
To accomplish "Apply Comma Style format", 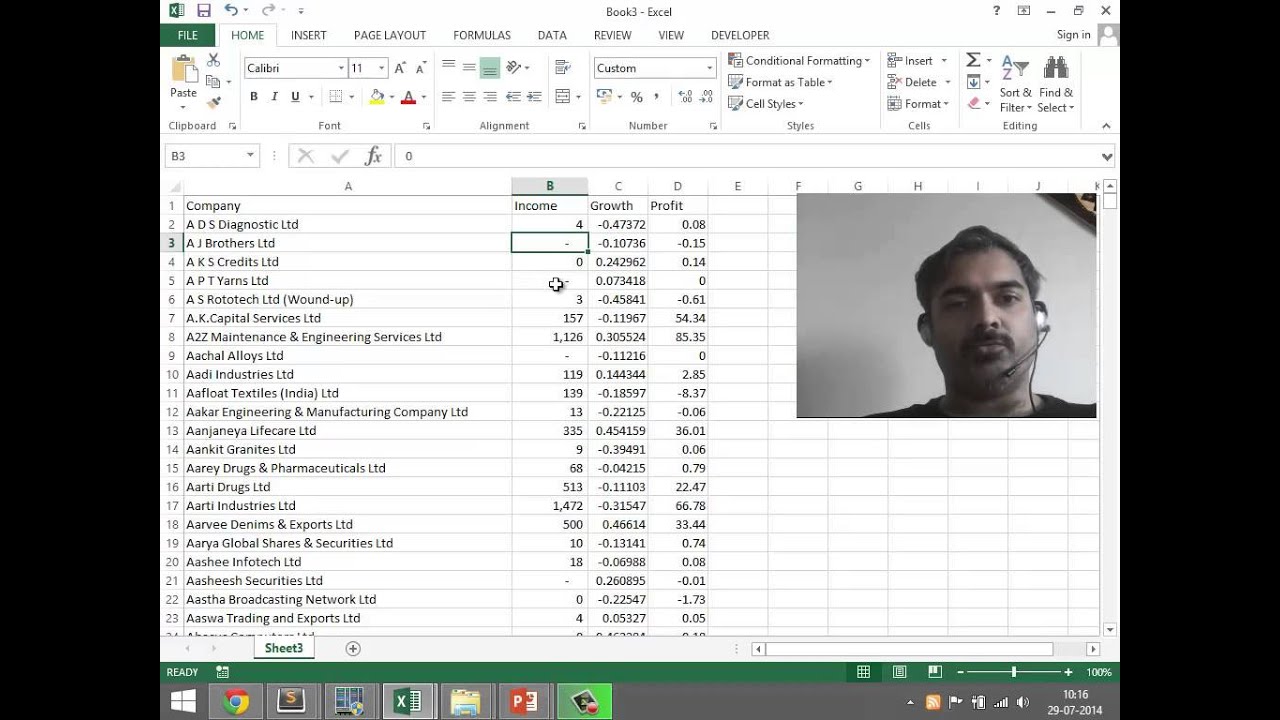I will [x=657, y=97].
